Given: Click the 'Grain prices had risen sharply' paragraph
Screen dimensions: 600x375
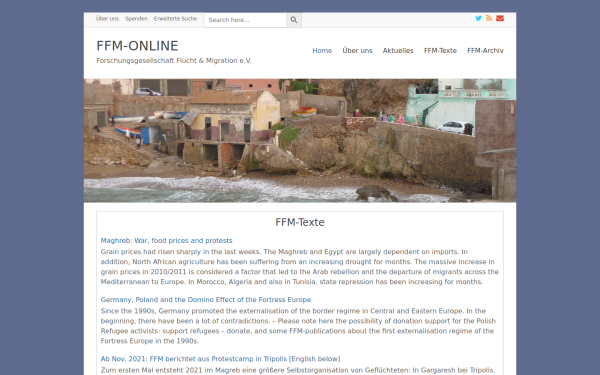Looking at the screenshot, I should click(300, 267).
